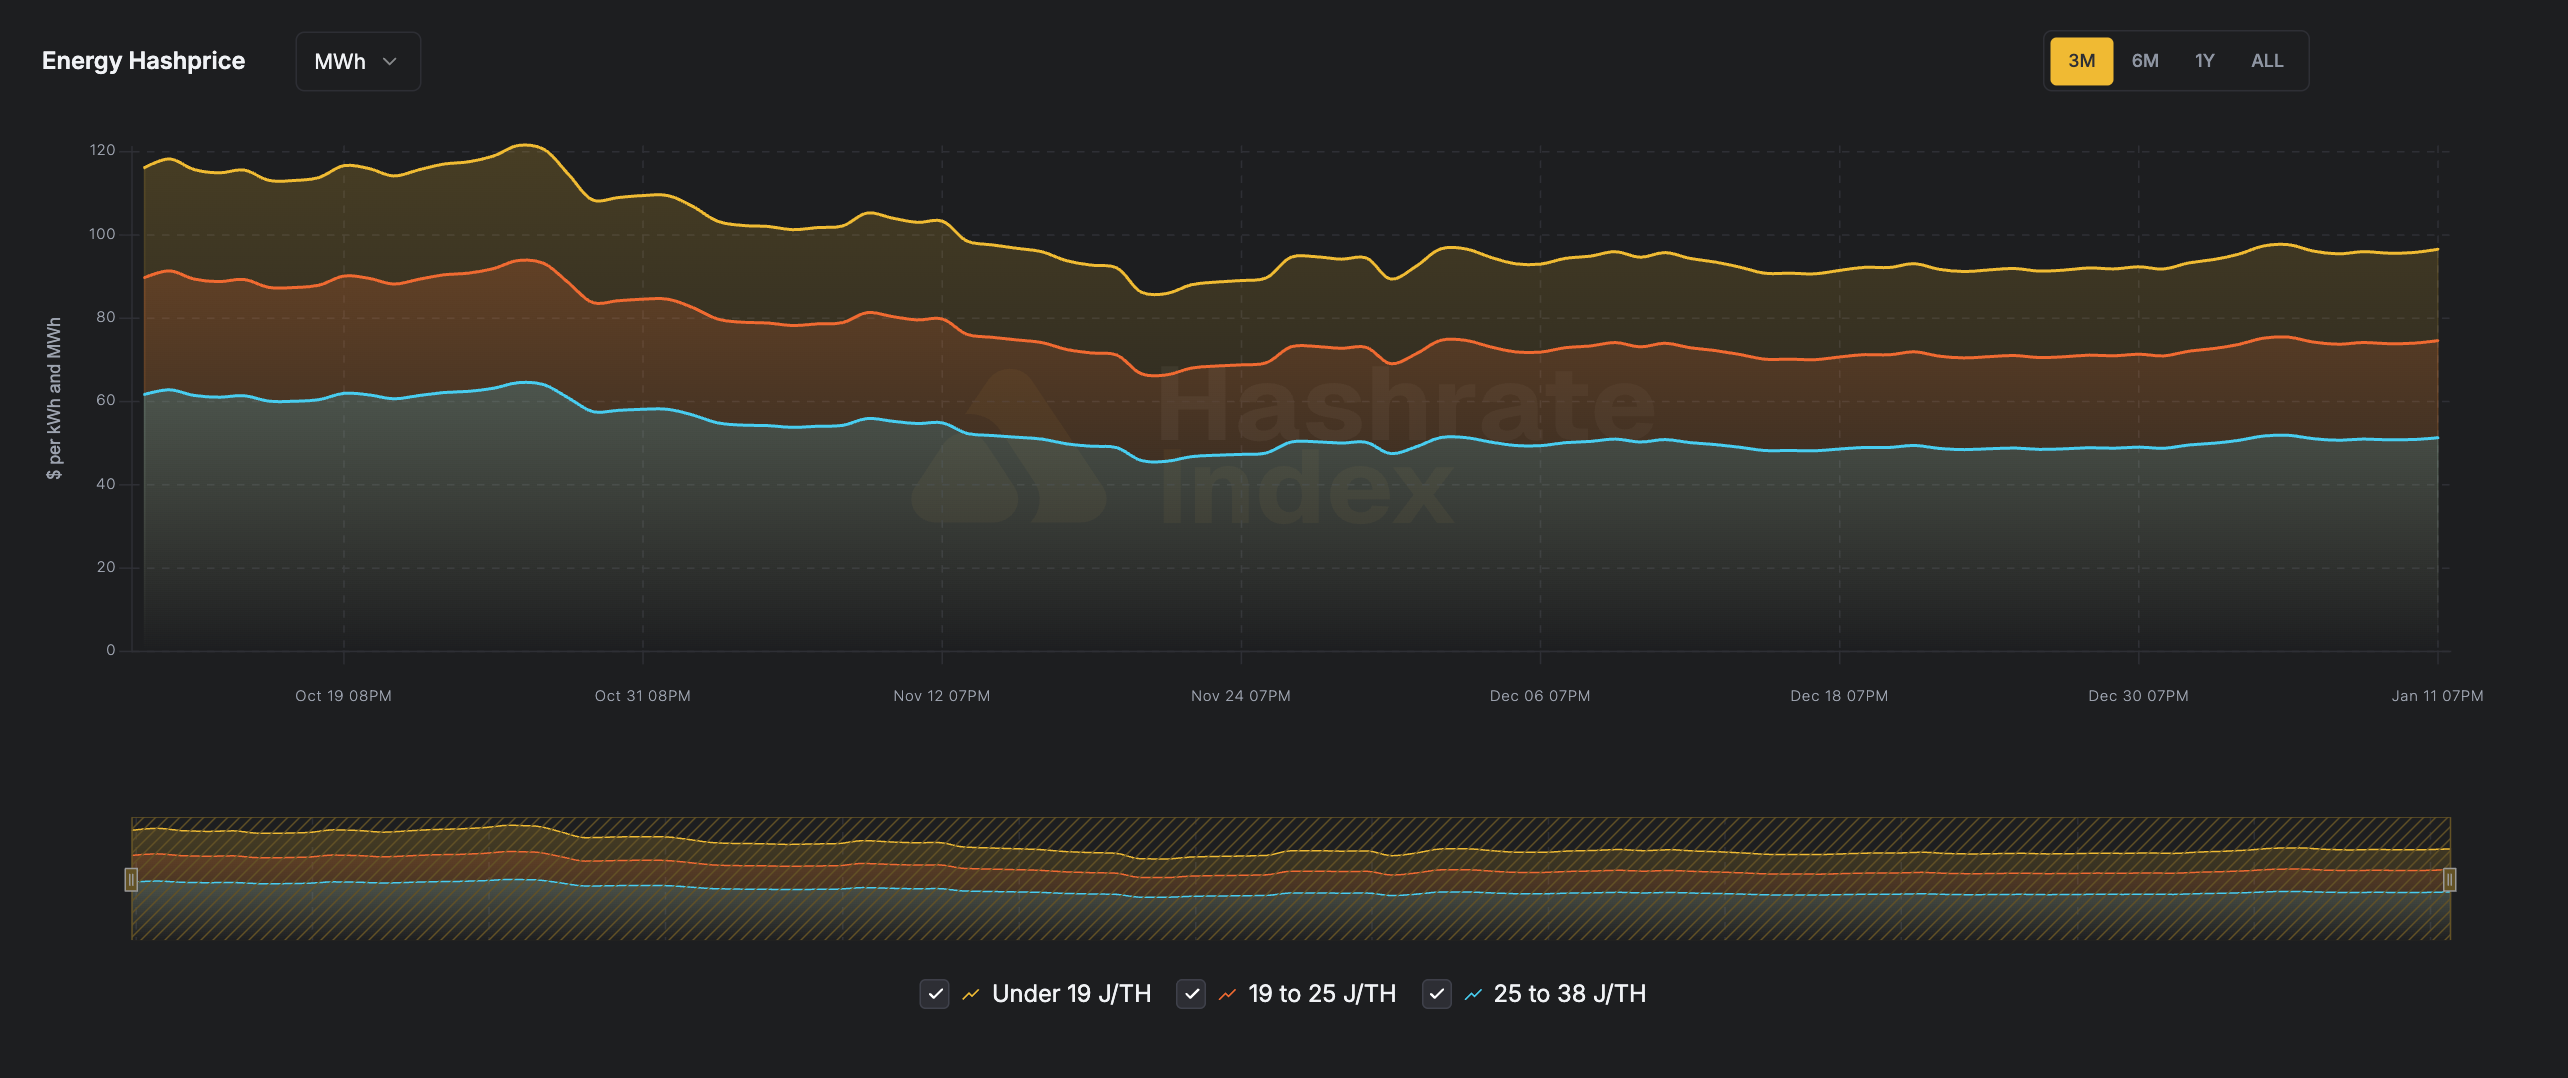This screenshot has height=1078, width=2568.
Task: Click the Nov 24 07PM axis label
Action: [x=1240, y=696]
